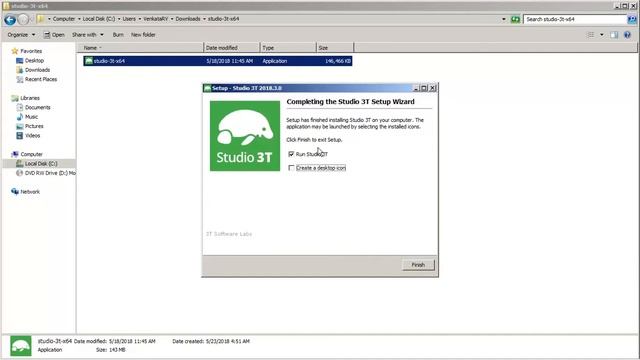Click the Network icon in navigation pane
Screen dimensions: 640x360
15,191
